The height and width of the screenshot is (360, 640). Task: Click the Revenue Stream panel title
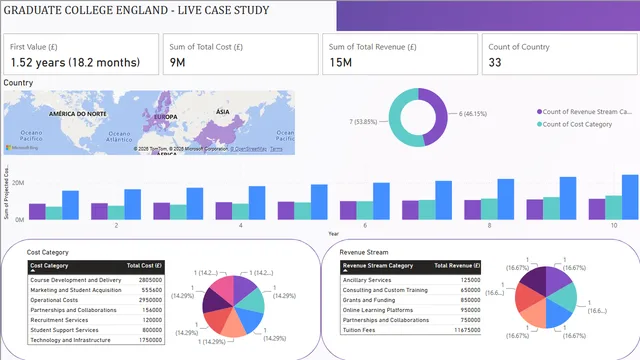364,252
